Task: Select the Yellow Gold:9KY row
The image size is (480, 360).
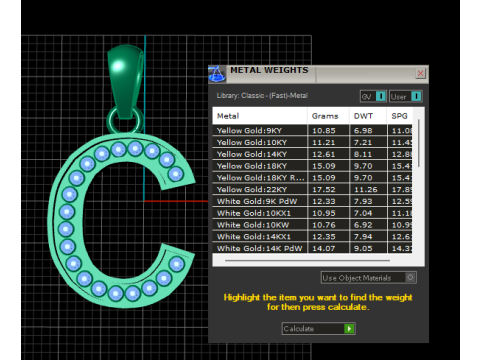Action: pos(312,130)
